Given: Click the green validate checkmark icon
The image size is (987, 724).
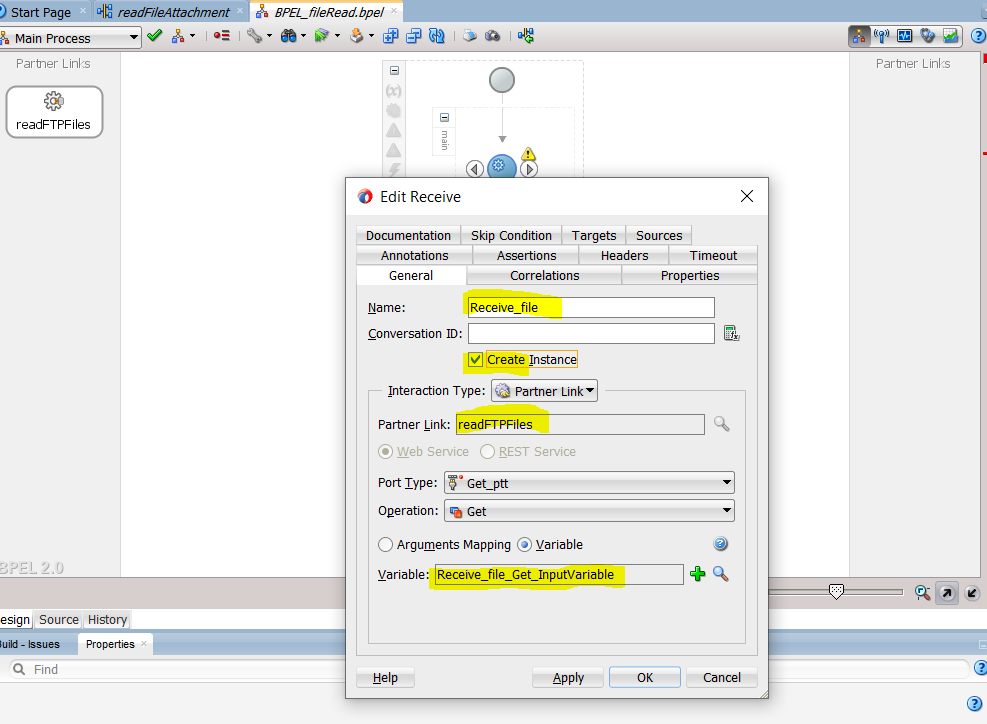Looking at the screenshot, I should pyautogui.click(x=154, y=36).
